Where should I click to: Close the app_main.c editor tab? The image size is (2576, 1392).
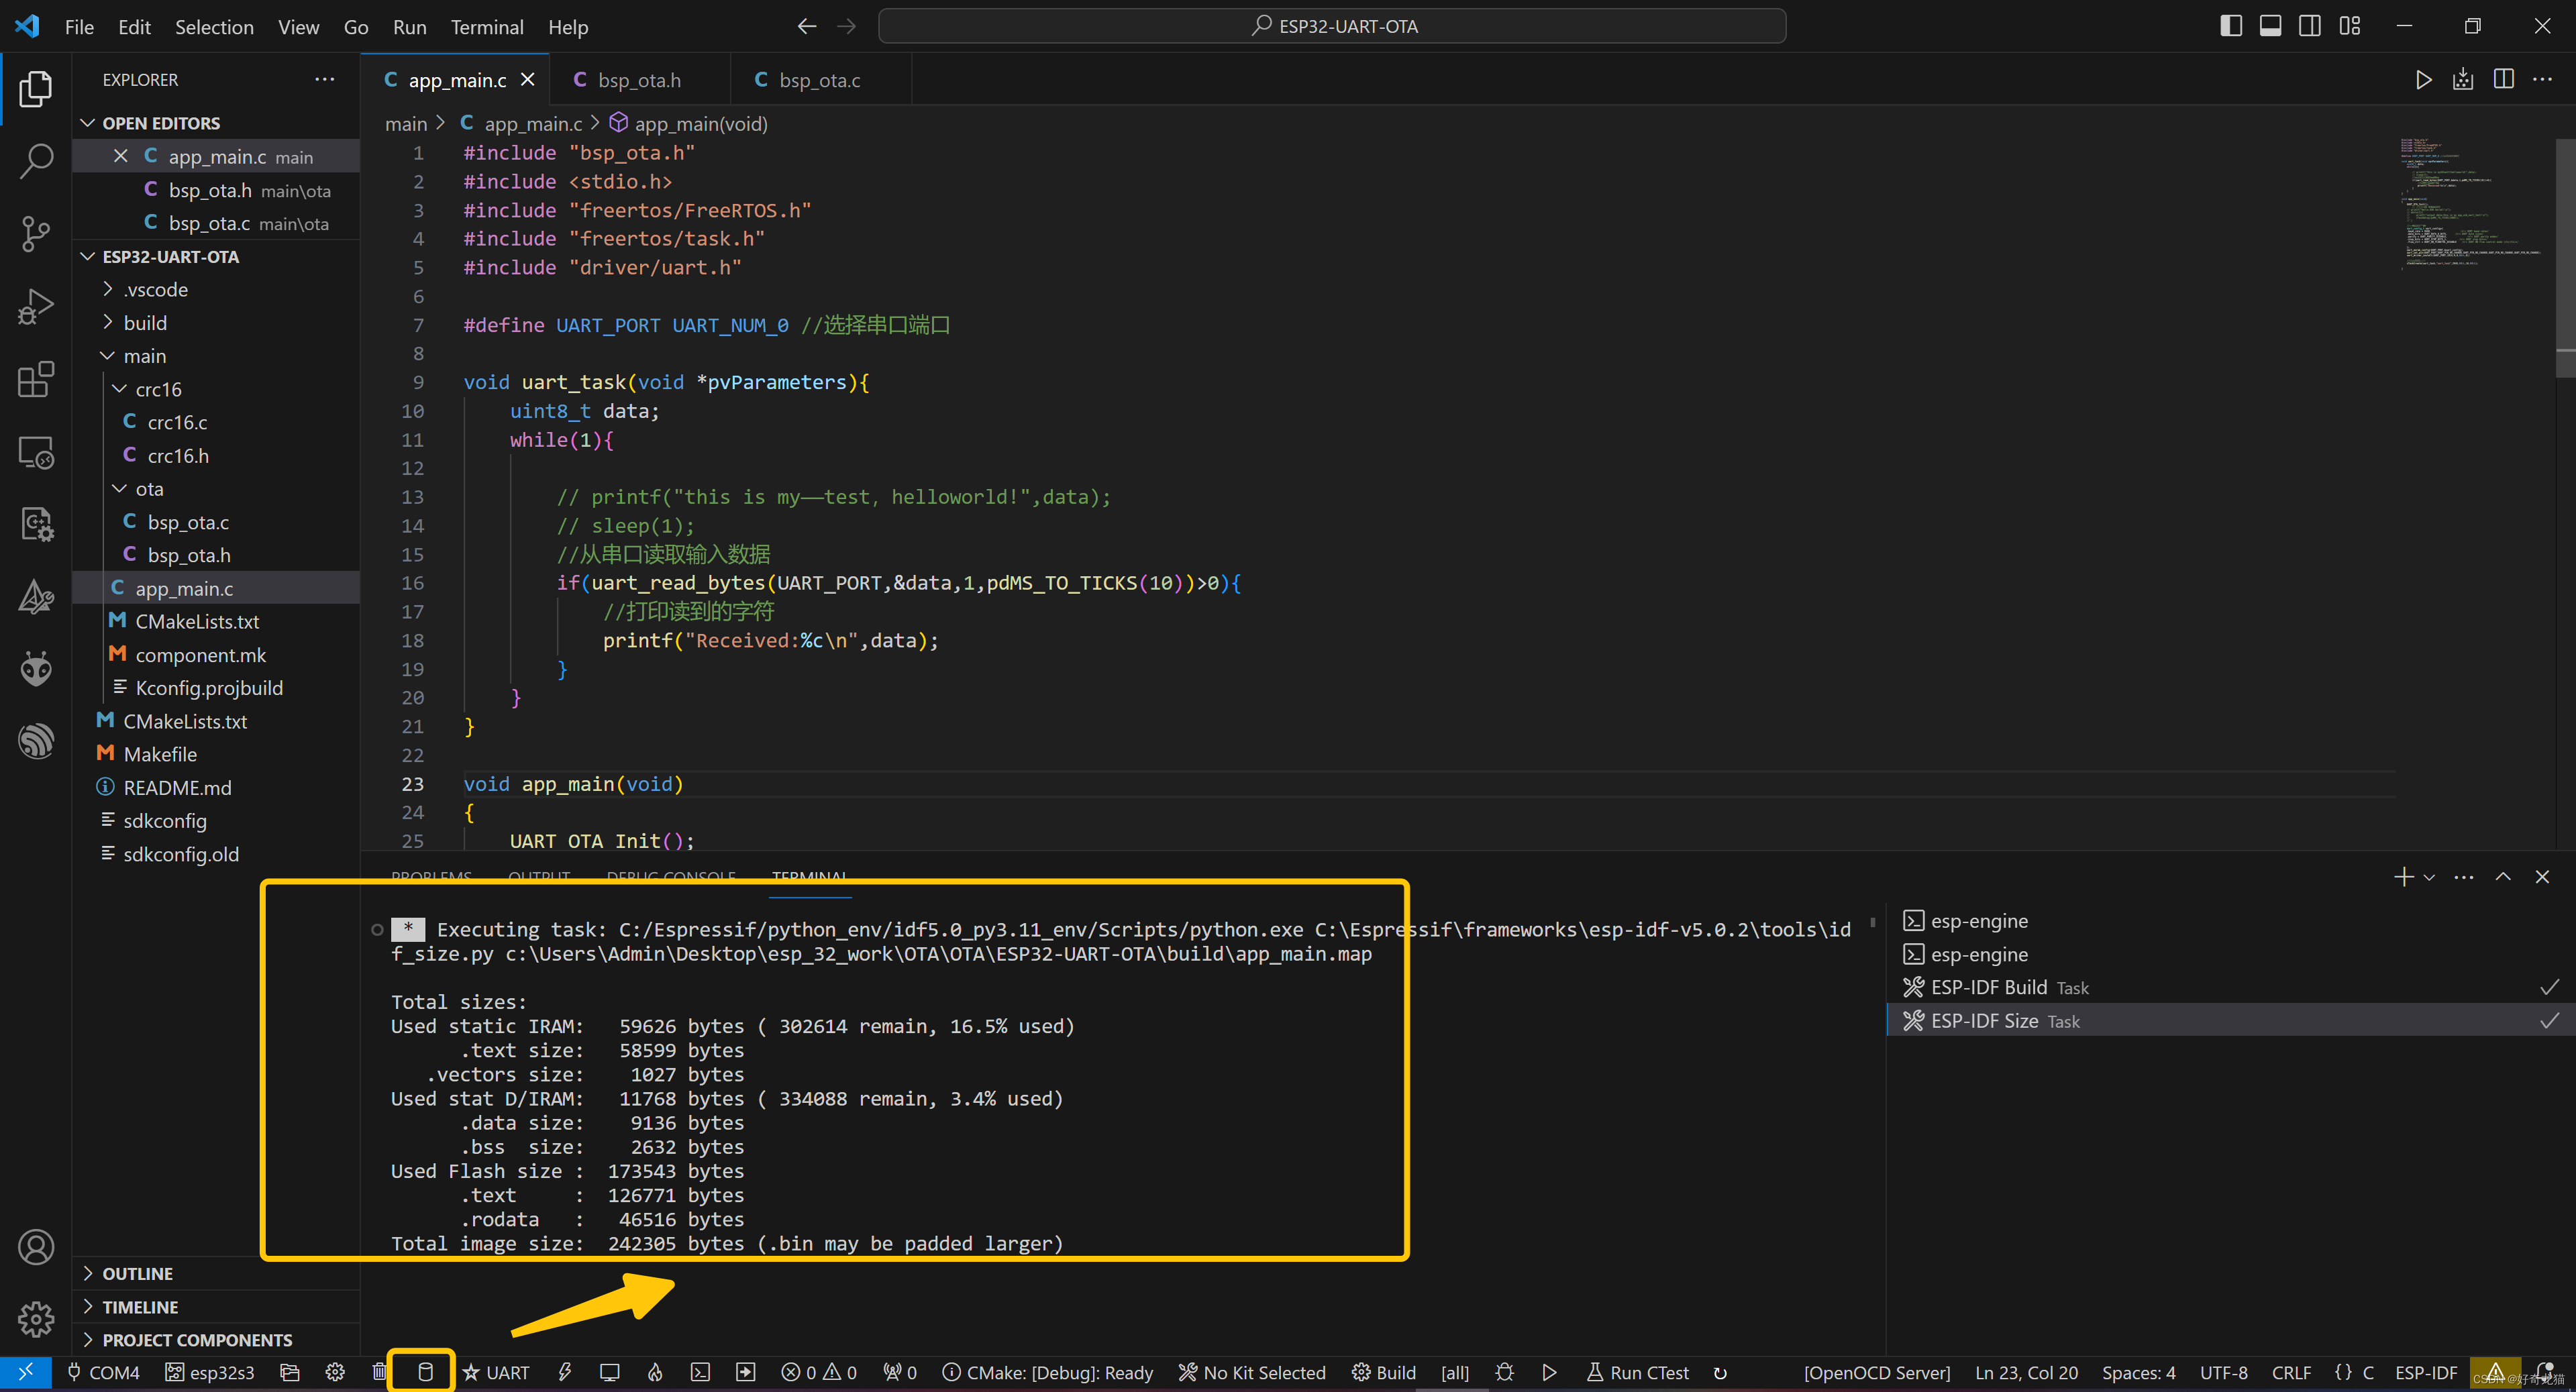tap(527, 79)
